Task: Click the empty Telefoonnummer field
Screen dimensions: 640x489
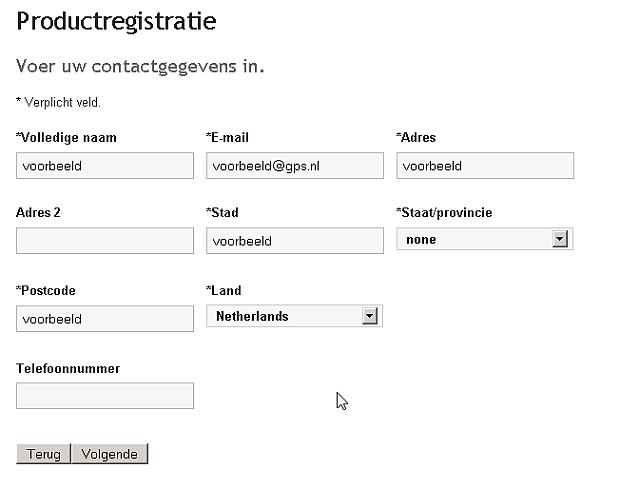Action: (x=105, y=396)
